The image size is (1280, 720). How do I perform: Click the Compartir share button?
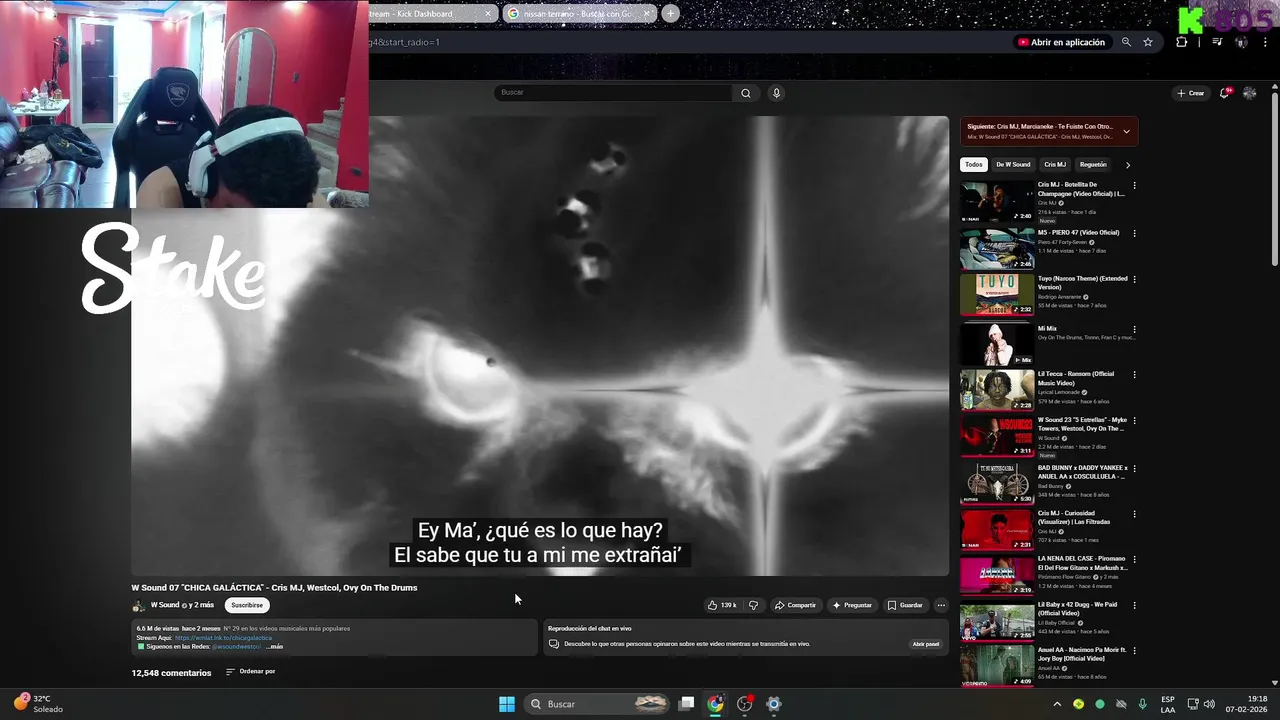[795, 605]
